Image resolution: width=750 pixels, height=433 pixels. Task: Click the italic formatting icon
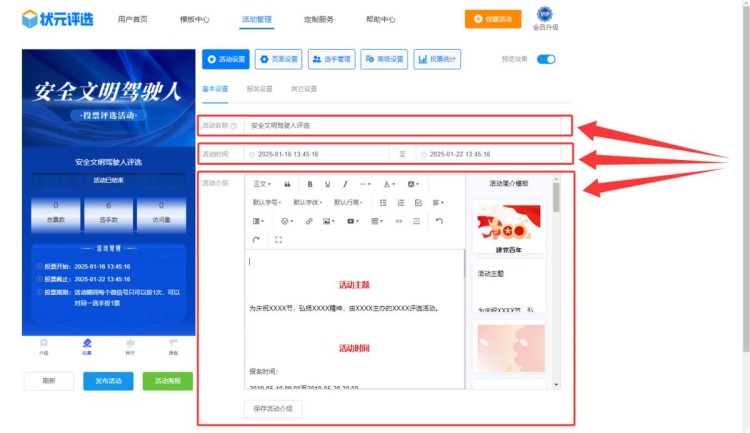pyautogui.click(x=346, y=184)
